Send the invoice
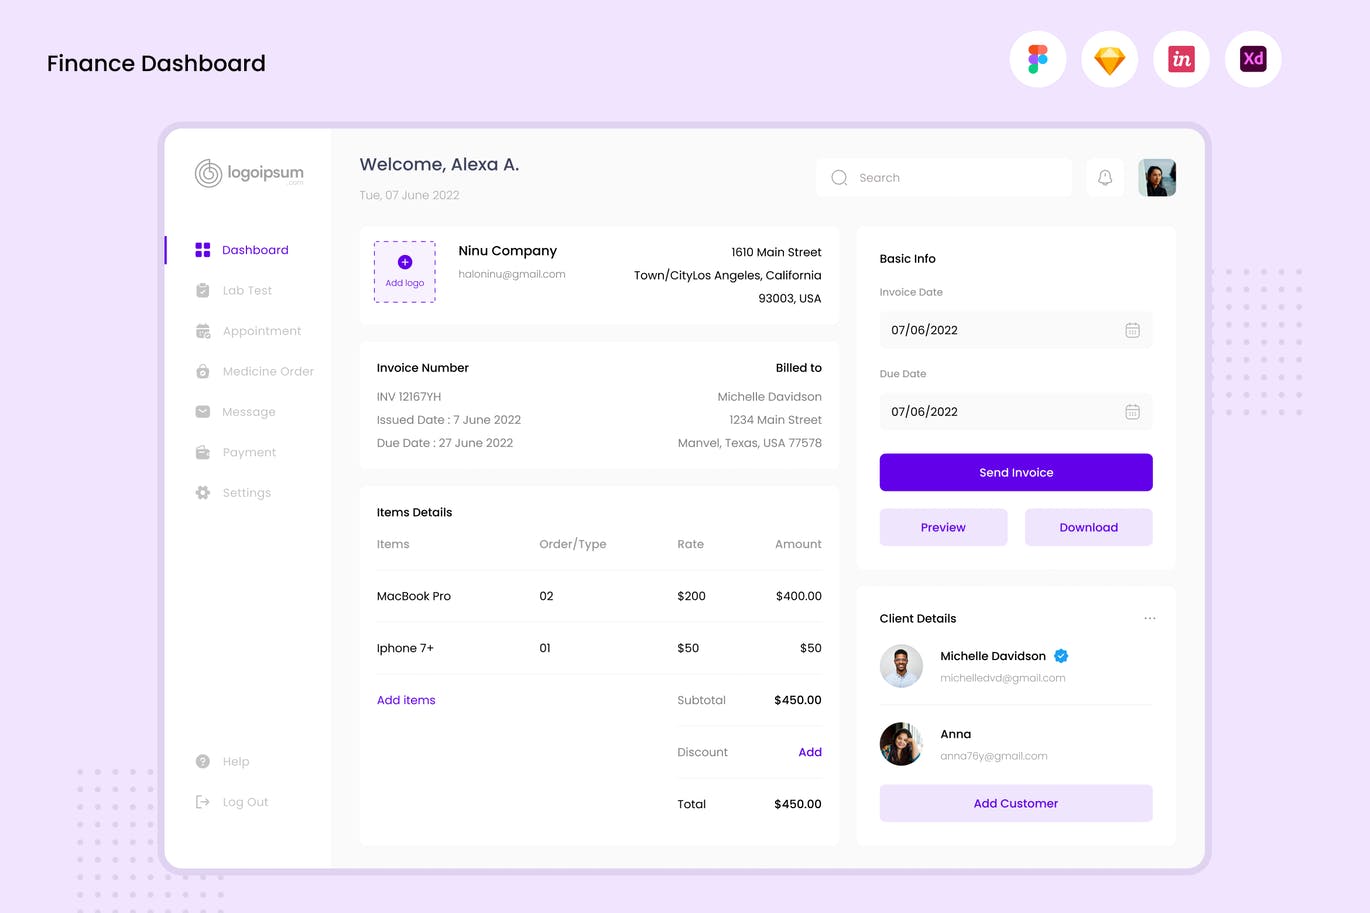This screenshot has width=1370, height=913. pyautogui.click(x=1016, y=472)
